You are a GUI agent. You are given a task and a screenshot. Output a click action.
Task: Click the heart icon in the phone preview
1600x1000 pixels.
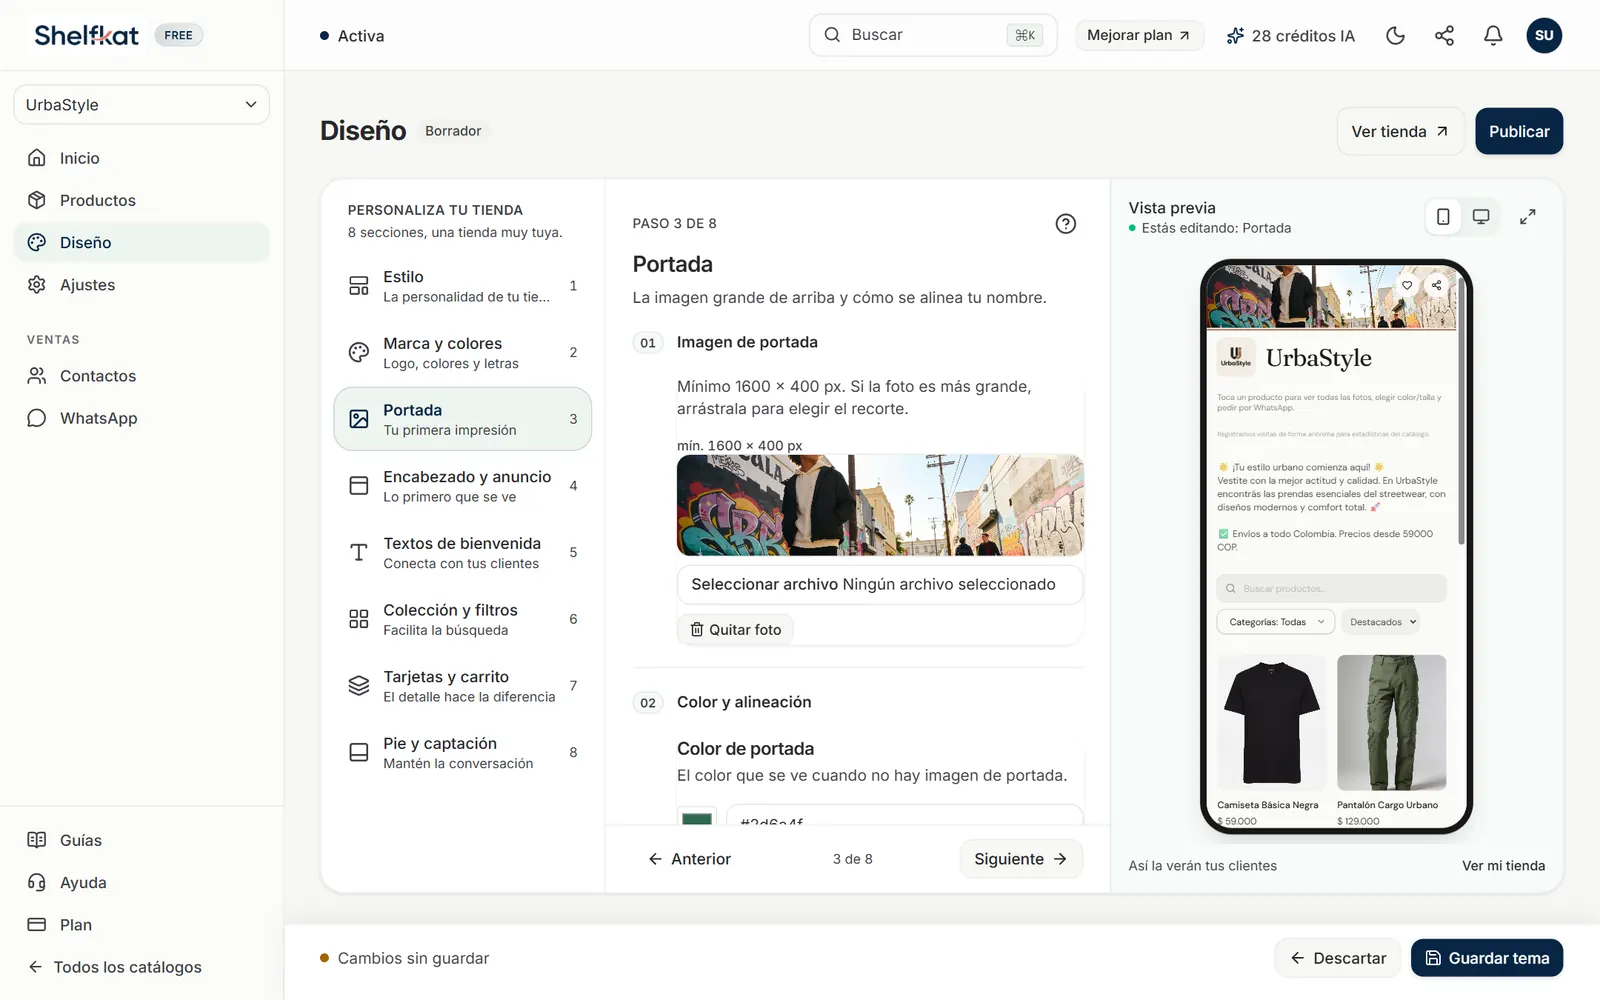1407,285
